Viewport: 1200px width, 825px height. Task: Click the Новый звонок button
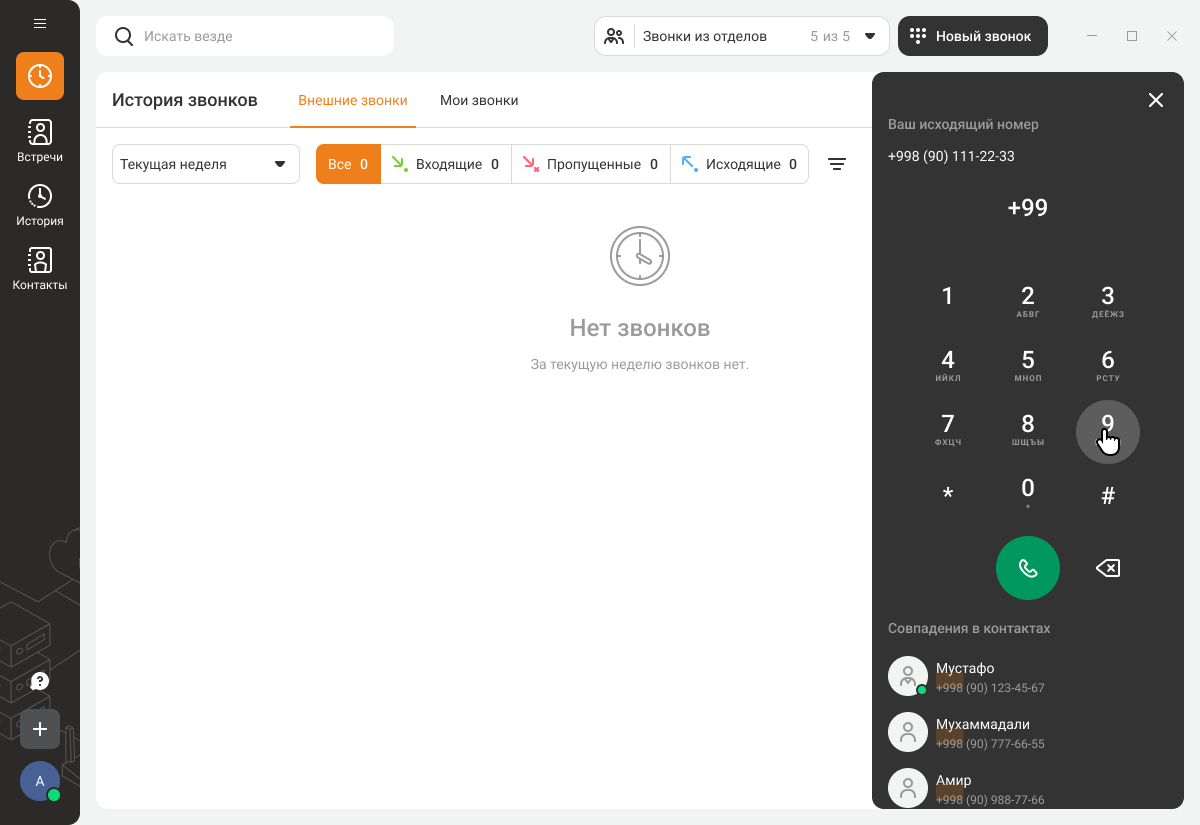tap(972, 36)
